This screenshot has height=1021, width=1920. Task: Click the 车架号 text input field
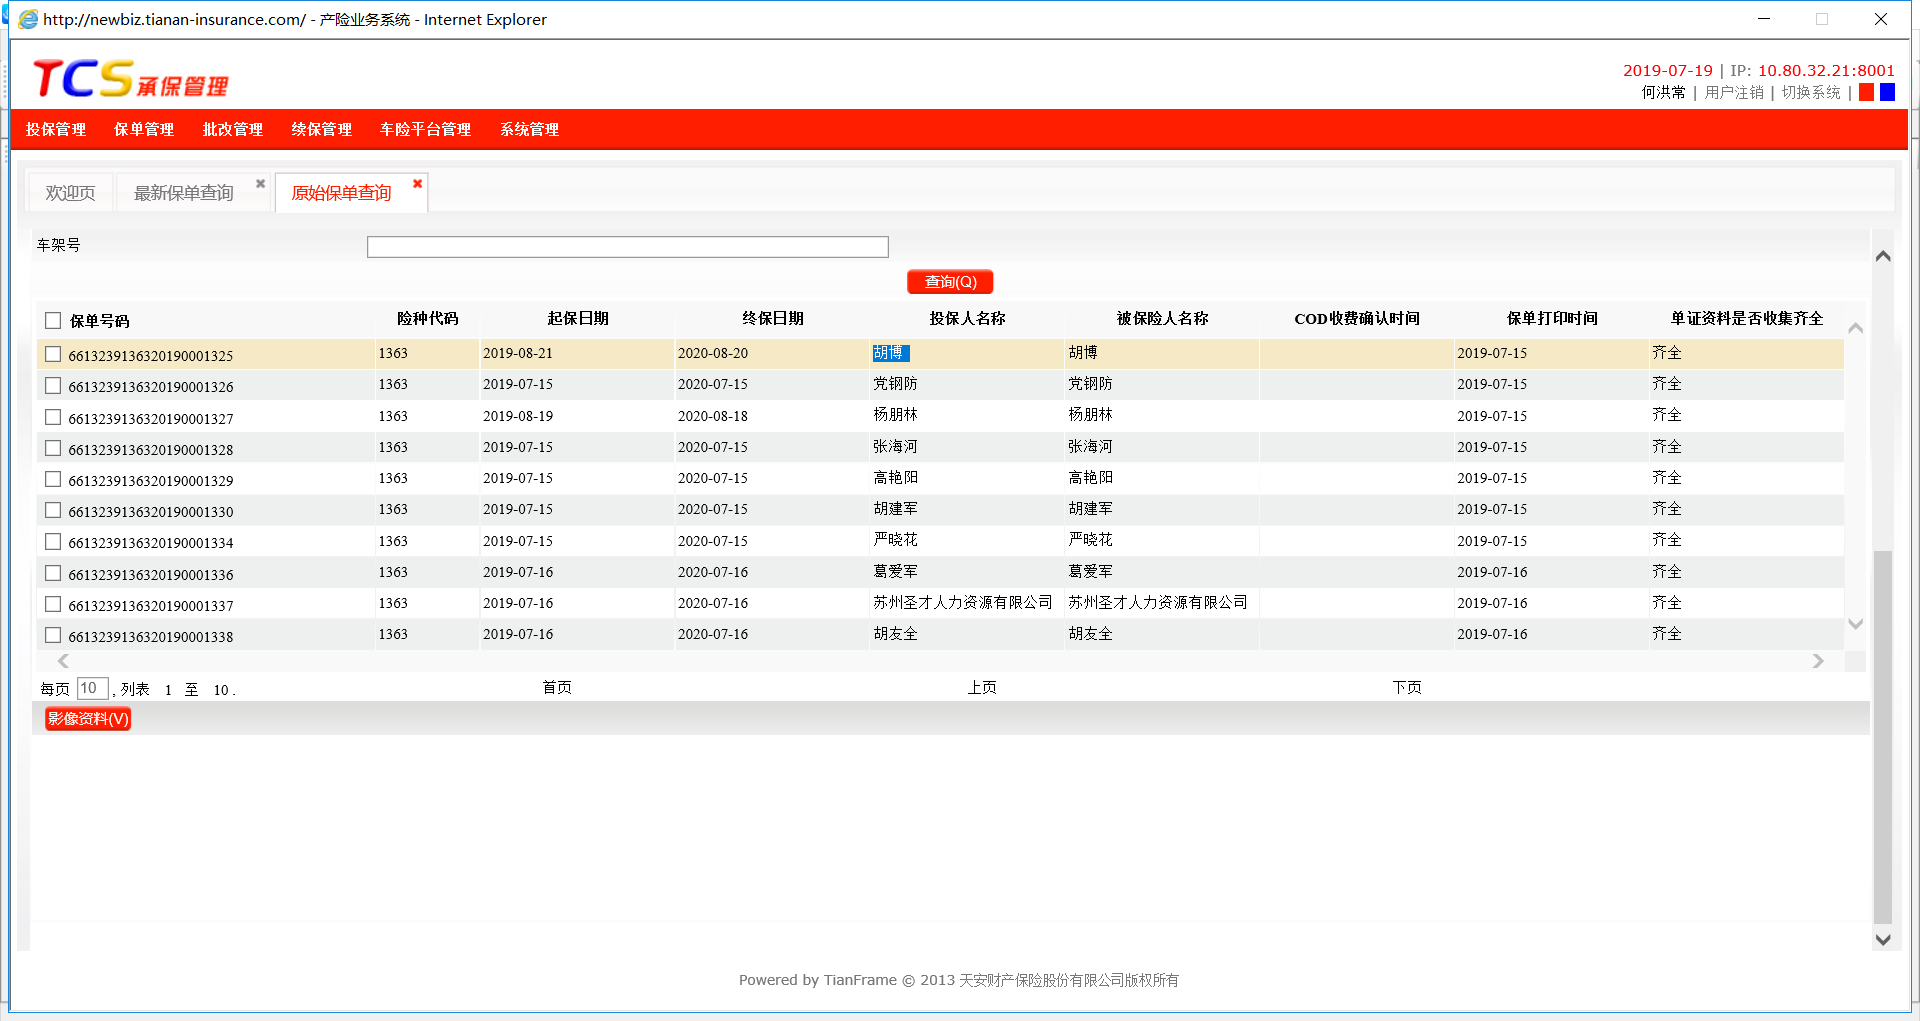627,247
